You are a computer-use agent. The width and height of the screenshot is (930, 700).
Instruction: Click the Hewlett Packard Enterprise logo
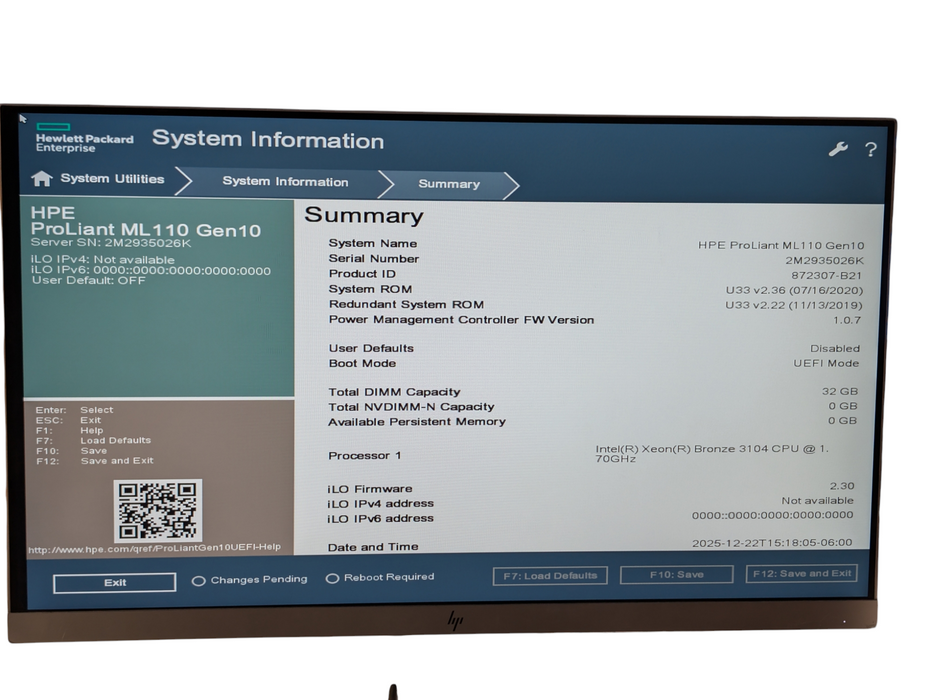[85, 138]
